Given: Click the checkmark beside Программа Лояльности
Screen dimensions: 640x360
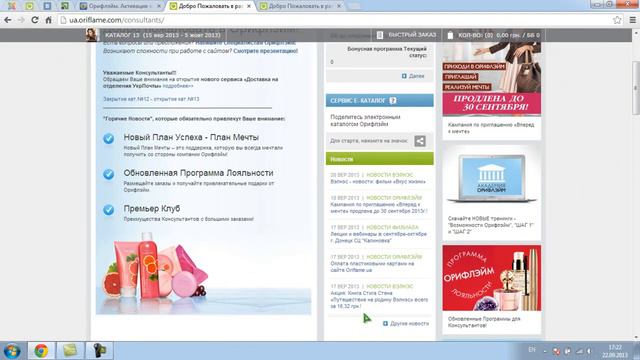Looking at the screenshot, I should coord(109,174).
